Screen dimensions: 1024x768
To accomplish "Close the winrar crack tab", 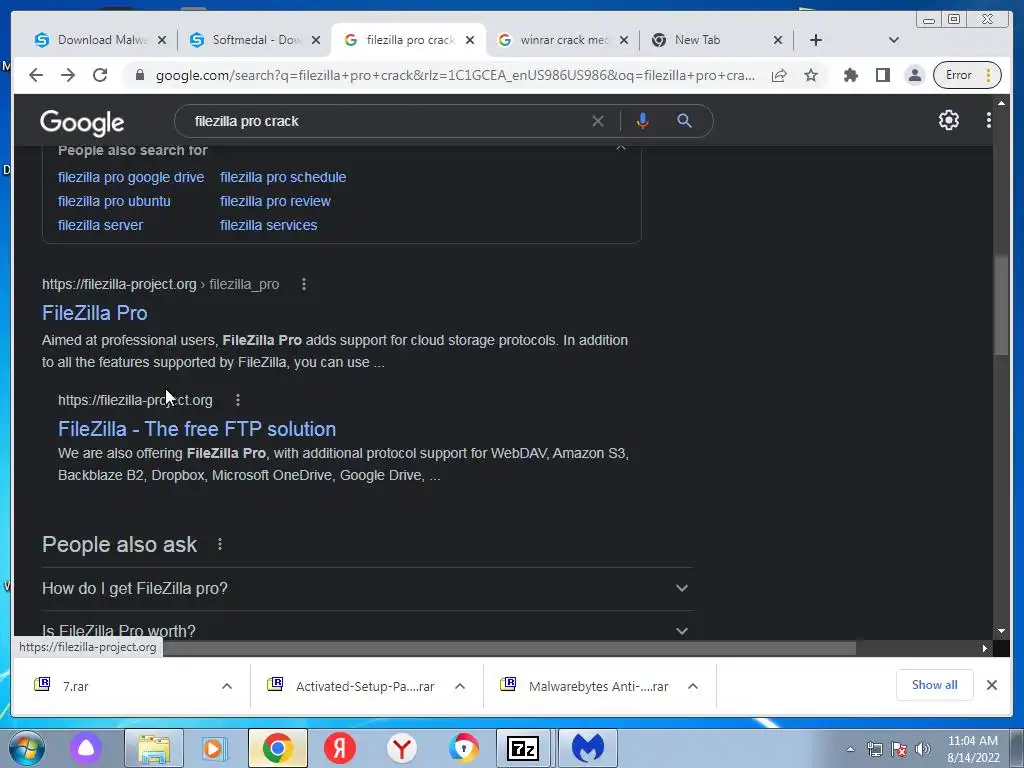I will point(624,40).
